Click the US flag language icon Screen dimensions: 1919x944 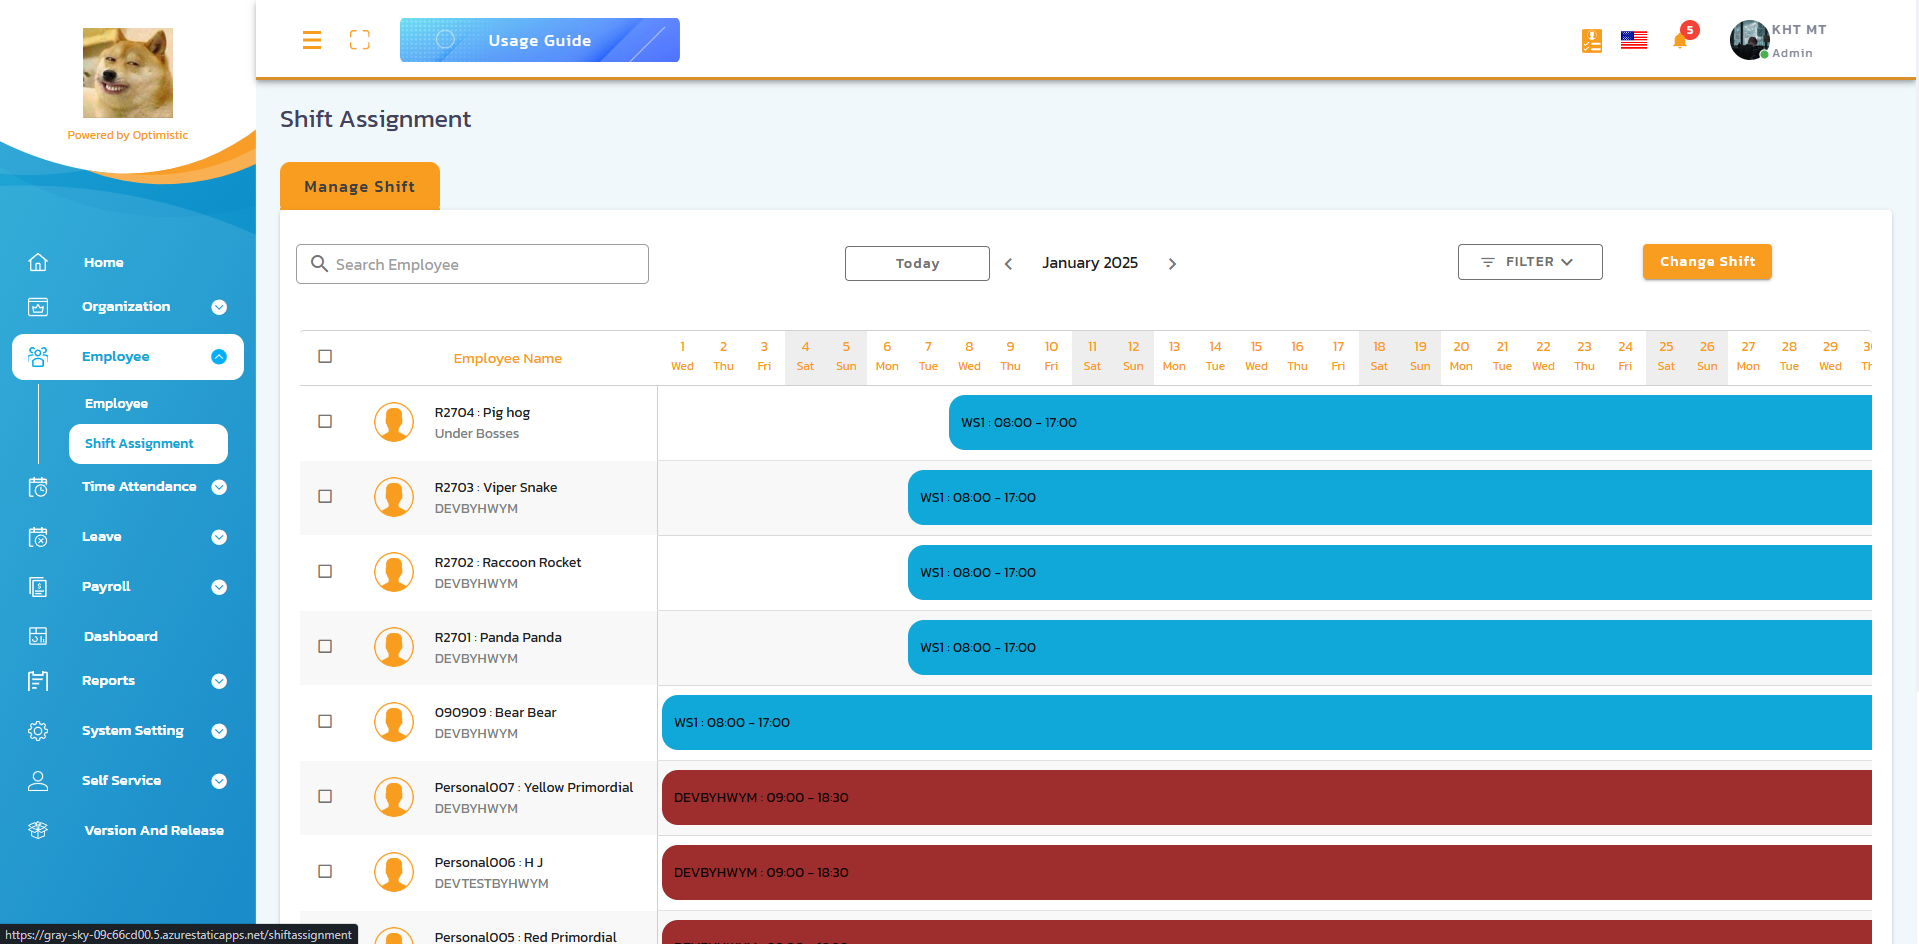point(1634,40)
